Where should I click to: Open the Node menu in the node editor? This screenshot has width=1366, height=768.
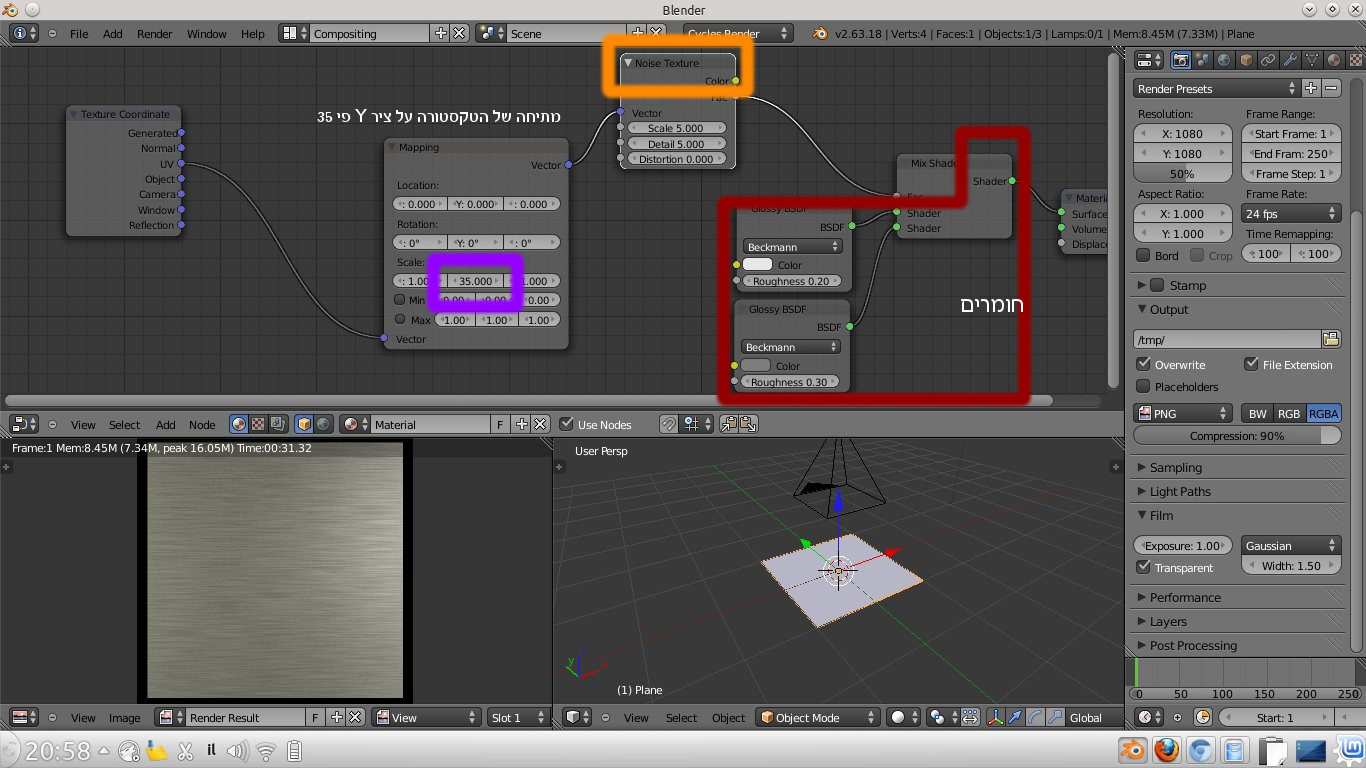tap(202, 424)
